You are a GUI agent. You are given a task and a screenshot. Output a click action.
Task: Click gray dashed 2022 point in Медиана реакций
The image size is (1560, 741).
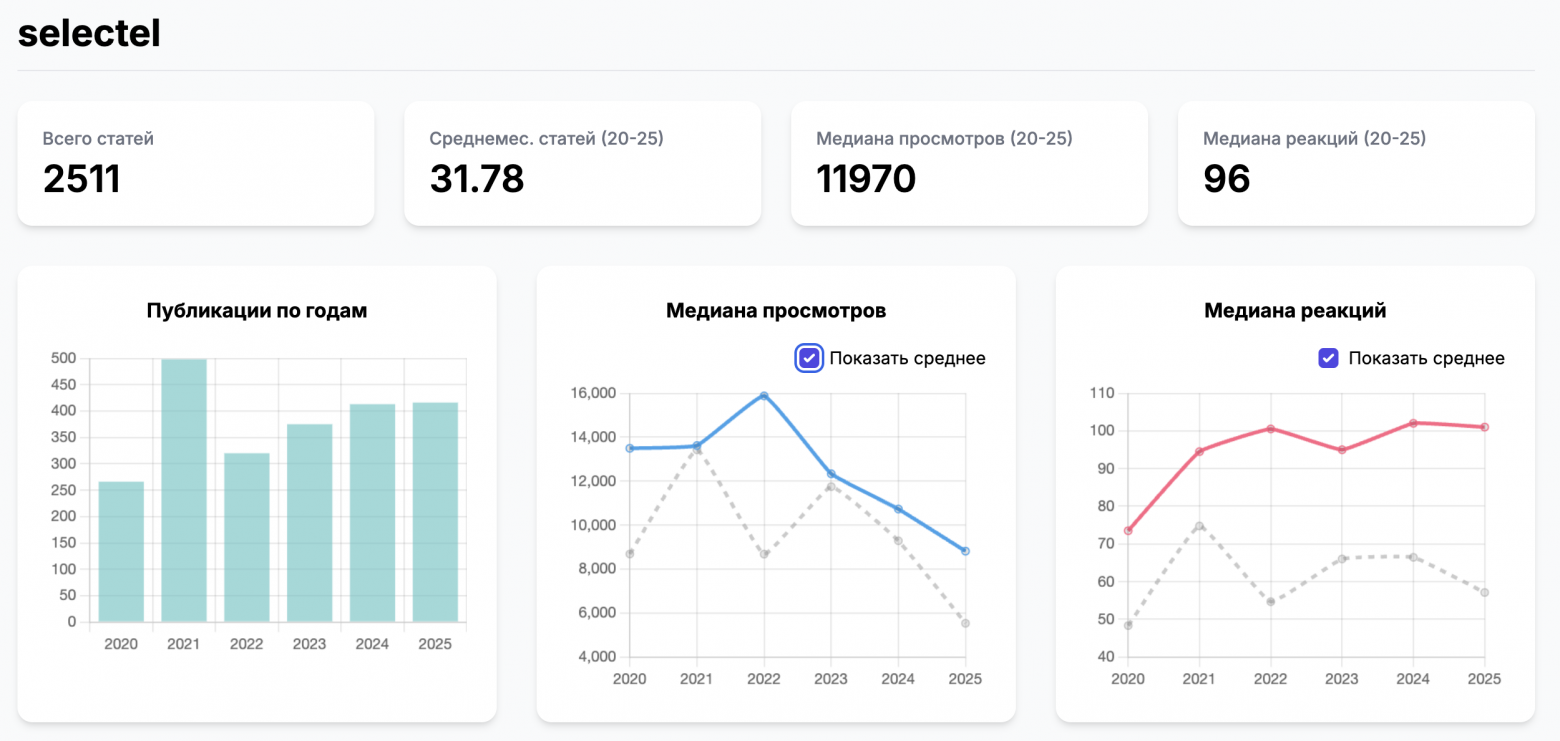tap(1271, 602)
